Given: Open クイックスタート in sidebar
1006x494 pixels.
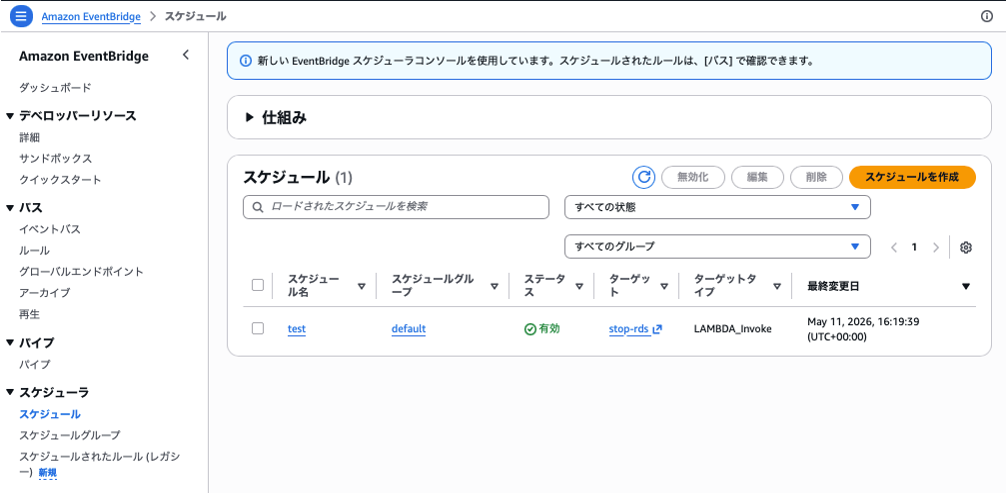Looking at the screenshot, I should (60, 180).
